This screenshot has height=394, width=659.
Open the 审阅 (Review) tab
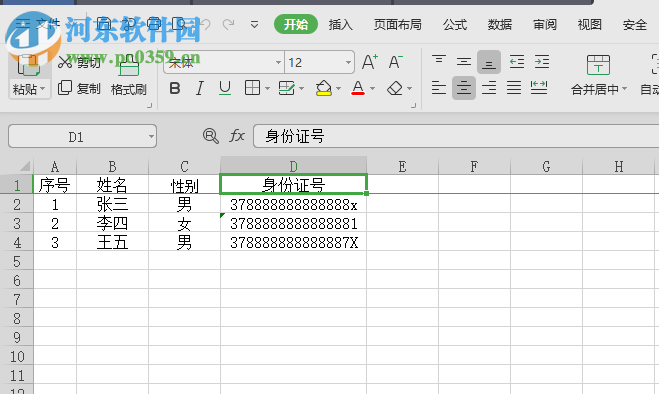(545, 24)
